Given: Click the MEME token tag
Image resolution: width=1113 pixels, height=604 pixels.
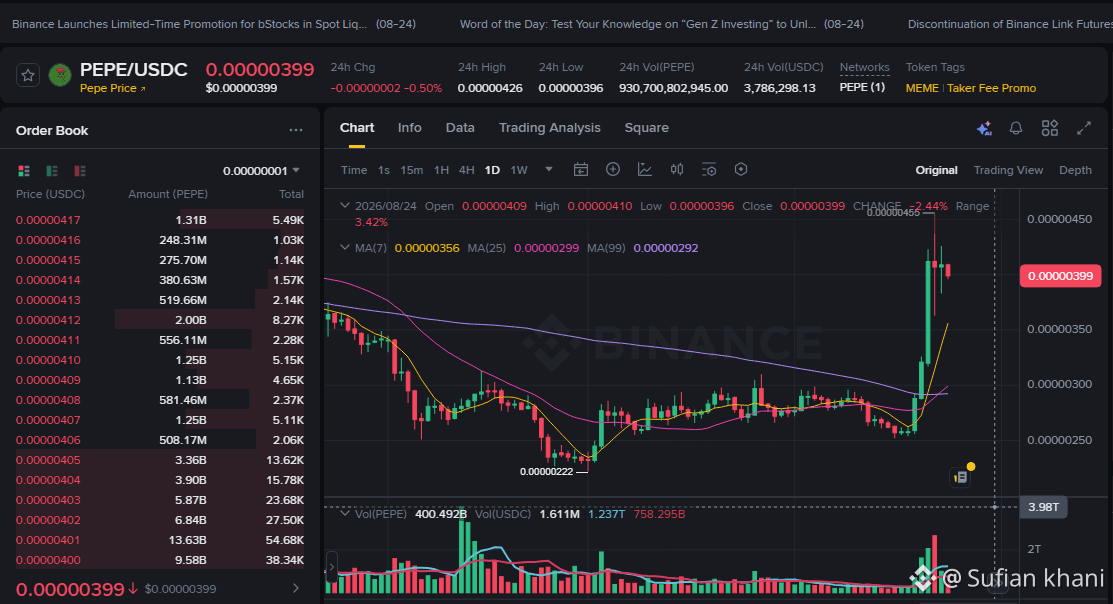Looking at the screenshot, I should [921, 88].
